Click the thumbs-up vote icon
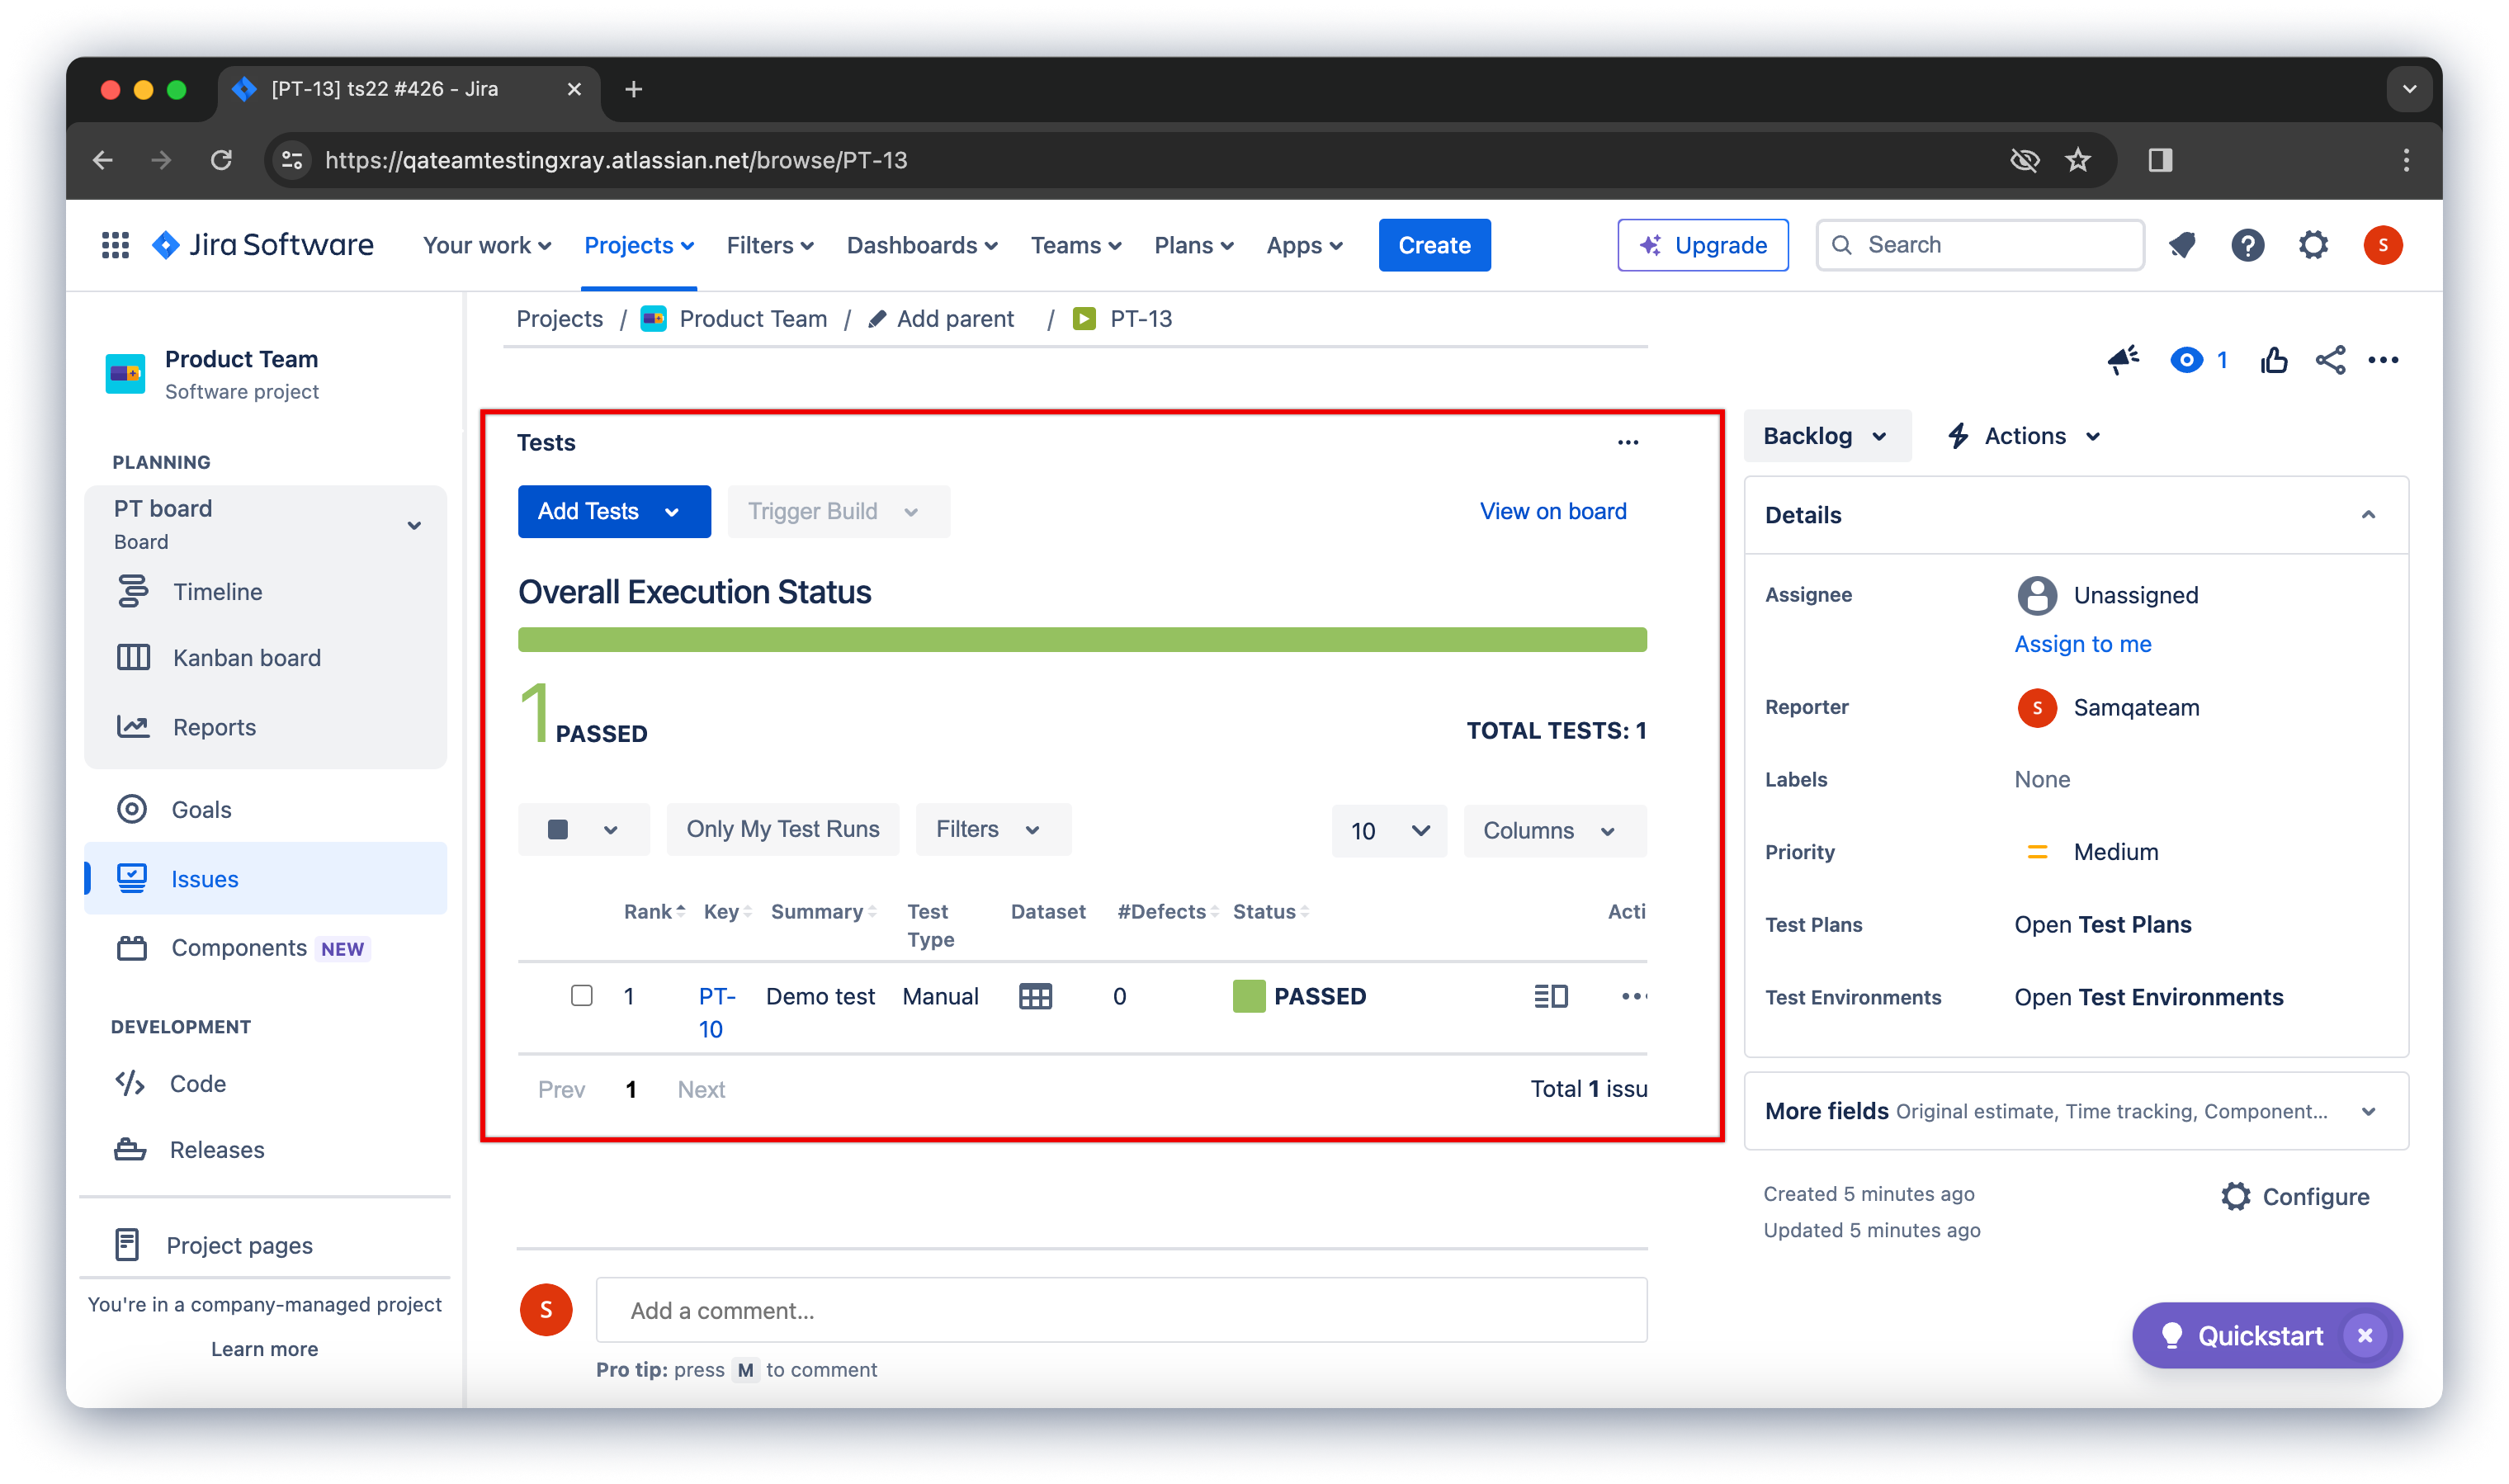The height and width of the screenshot is (1484, 2509). [2273, 360]
